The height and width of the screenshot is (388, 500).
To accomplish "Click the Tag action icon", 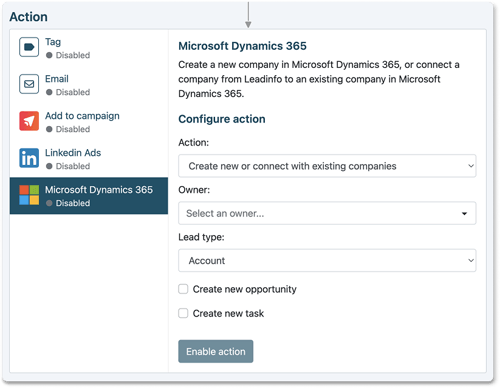I will coord(29,47).
